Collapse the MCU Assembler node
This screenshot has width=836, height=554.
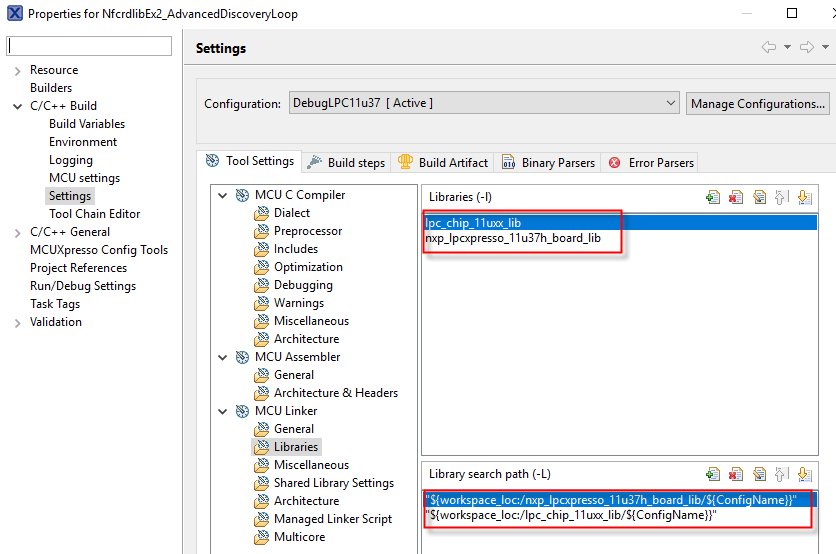tap(223, 357)
